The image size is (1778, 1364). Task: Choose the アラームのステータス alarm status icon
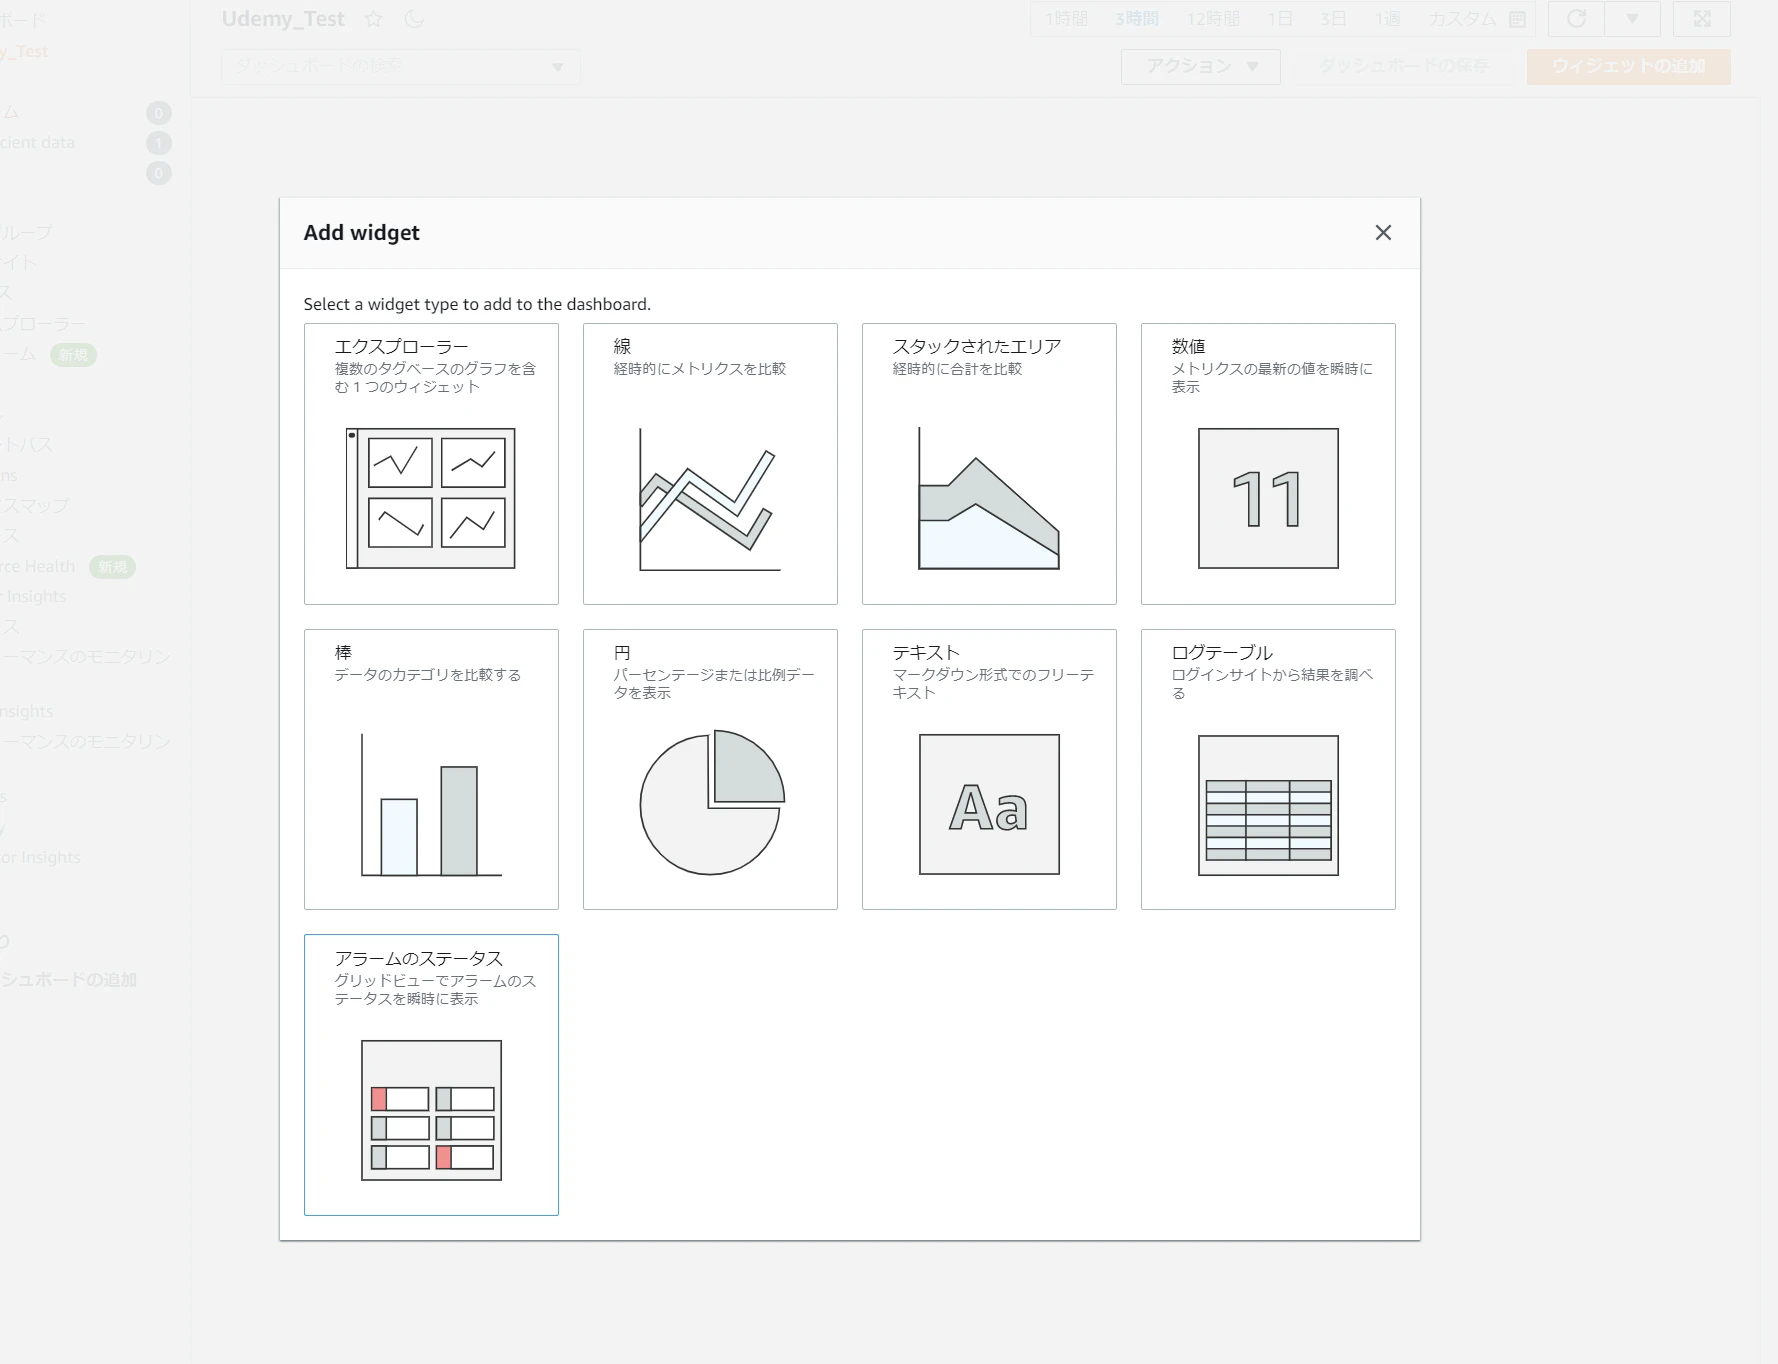[x=431, y=1110]
